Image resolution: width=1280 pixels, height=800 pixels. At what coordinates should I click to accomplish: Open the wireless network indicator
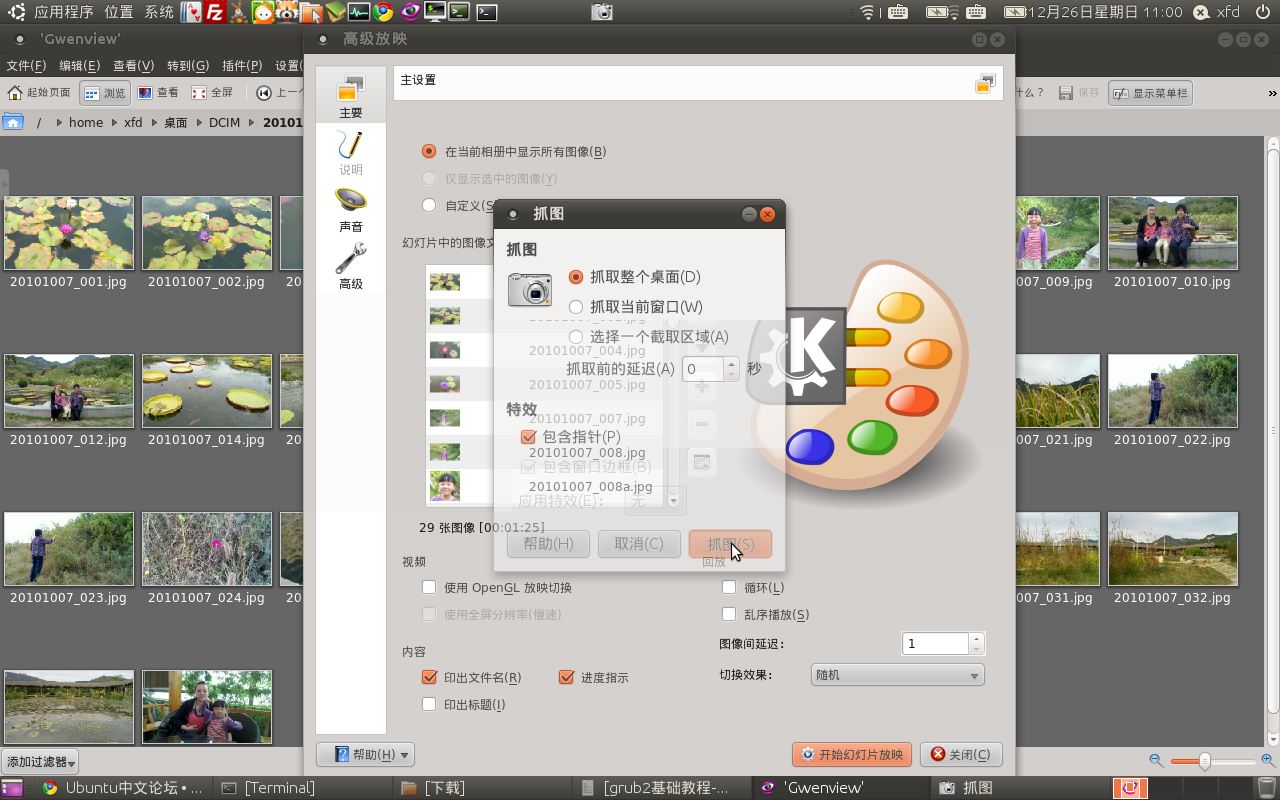click(x=867, y=12)
